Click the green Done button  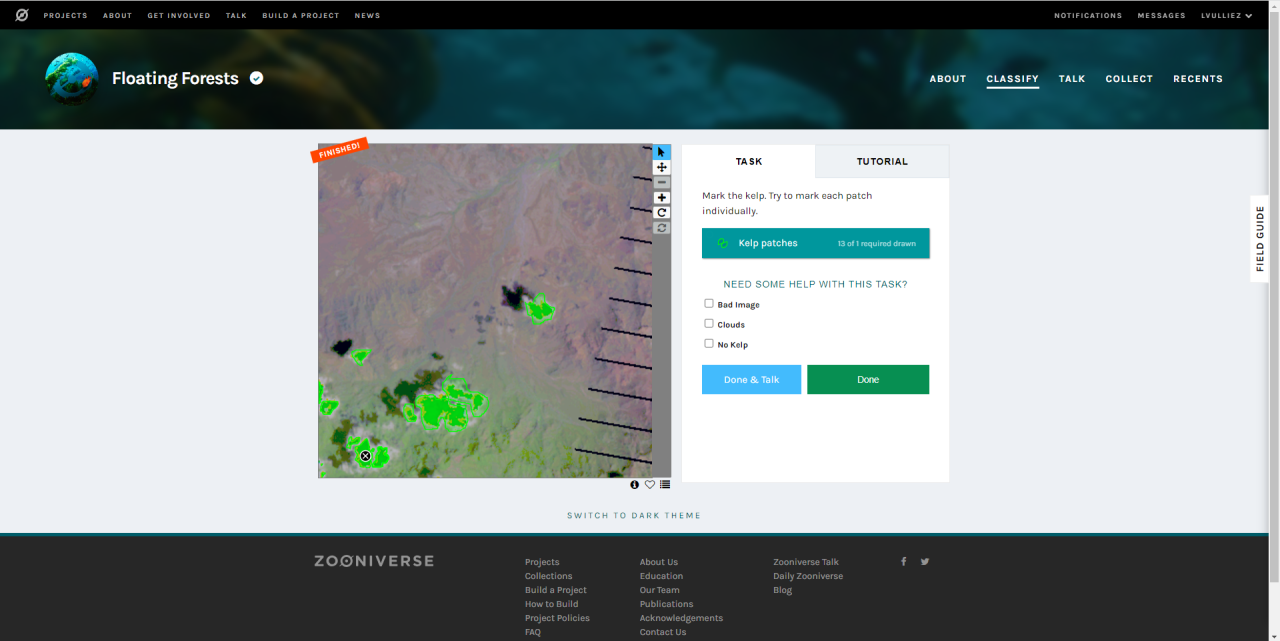tap(868, 380)
